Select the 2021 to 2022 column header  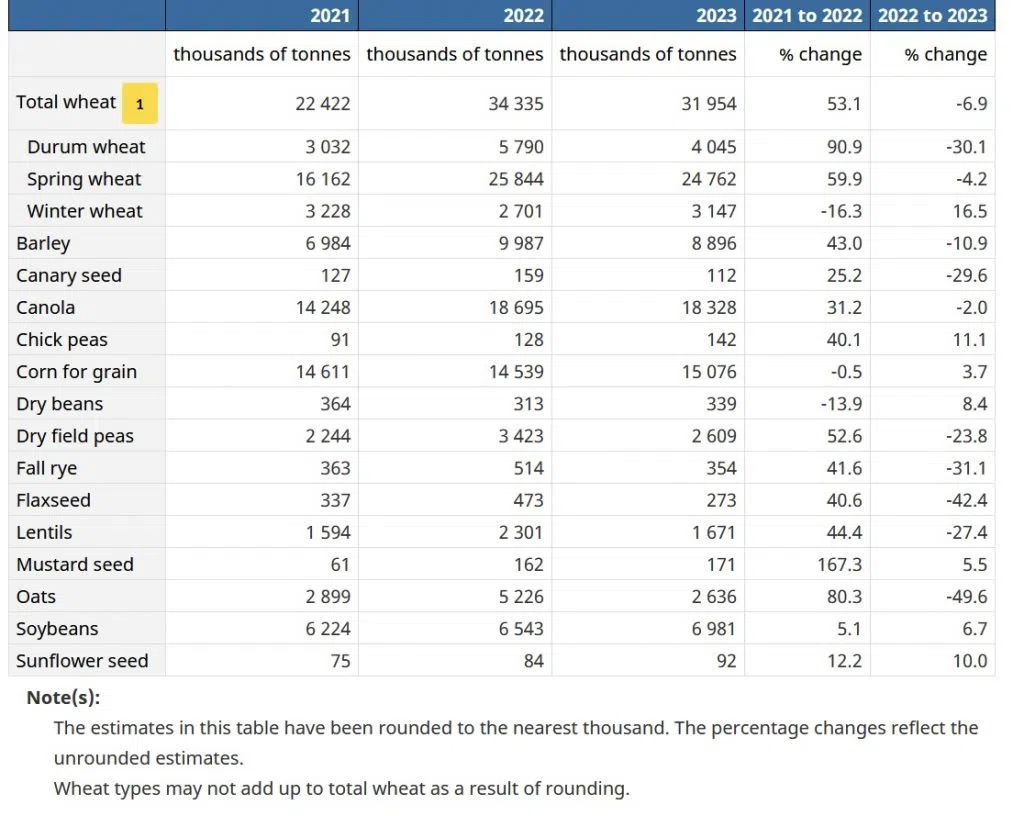(x=807, y=15)
